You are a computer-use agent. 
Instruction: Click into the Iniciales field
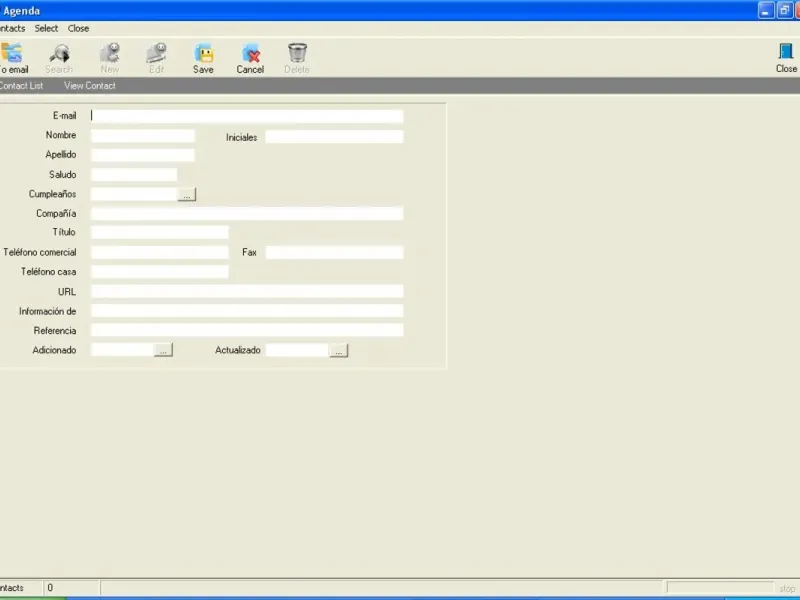pos(334,137)
